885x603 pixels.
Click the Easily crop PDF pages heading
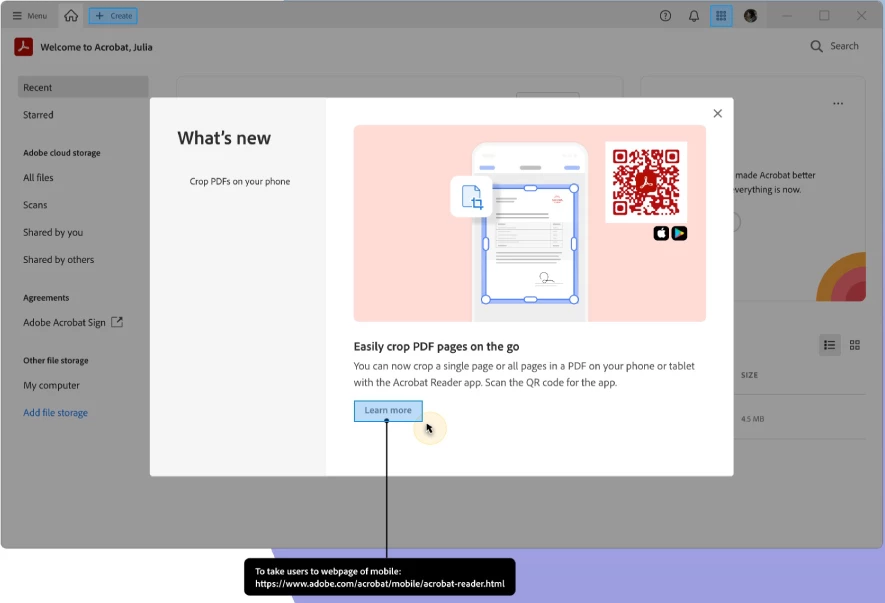(x=436, y=347)
